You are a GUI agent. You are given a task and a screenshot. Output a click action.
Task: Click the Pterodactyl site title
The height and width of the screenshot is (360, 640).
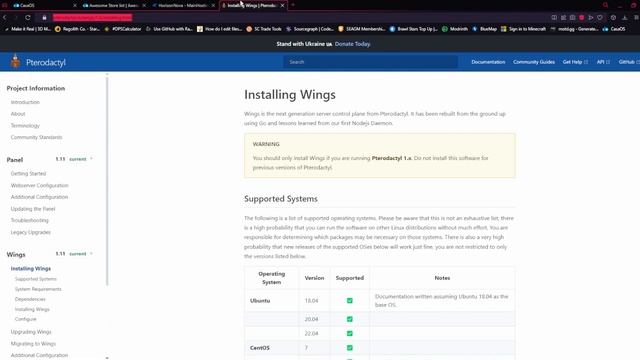pyautogui.click(x=46, y=62)
